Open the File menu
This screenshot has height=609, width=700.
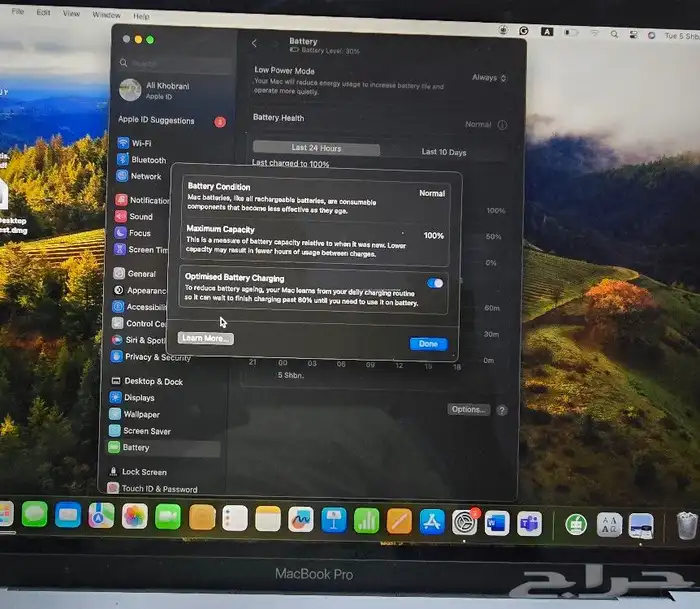click(x=18, y=12)
